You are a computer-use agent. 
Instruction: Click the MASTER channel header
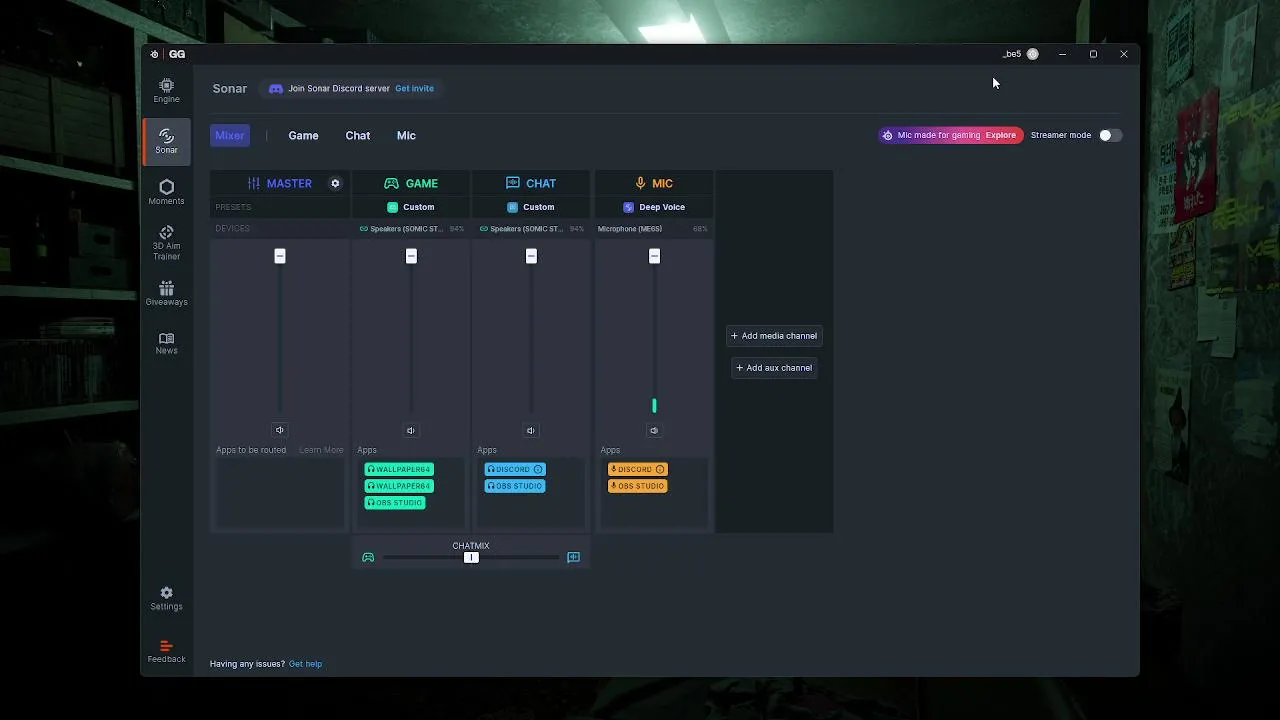tap(280, 183)
